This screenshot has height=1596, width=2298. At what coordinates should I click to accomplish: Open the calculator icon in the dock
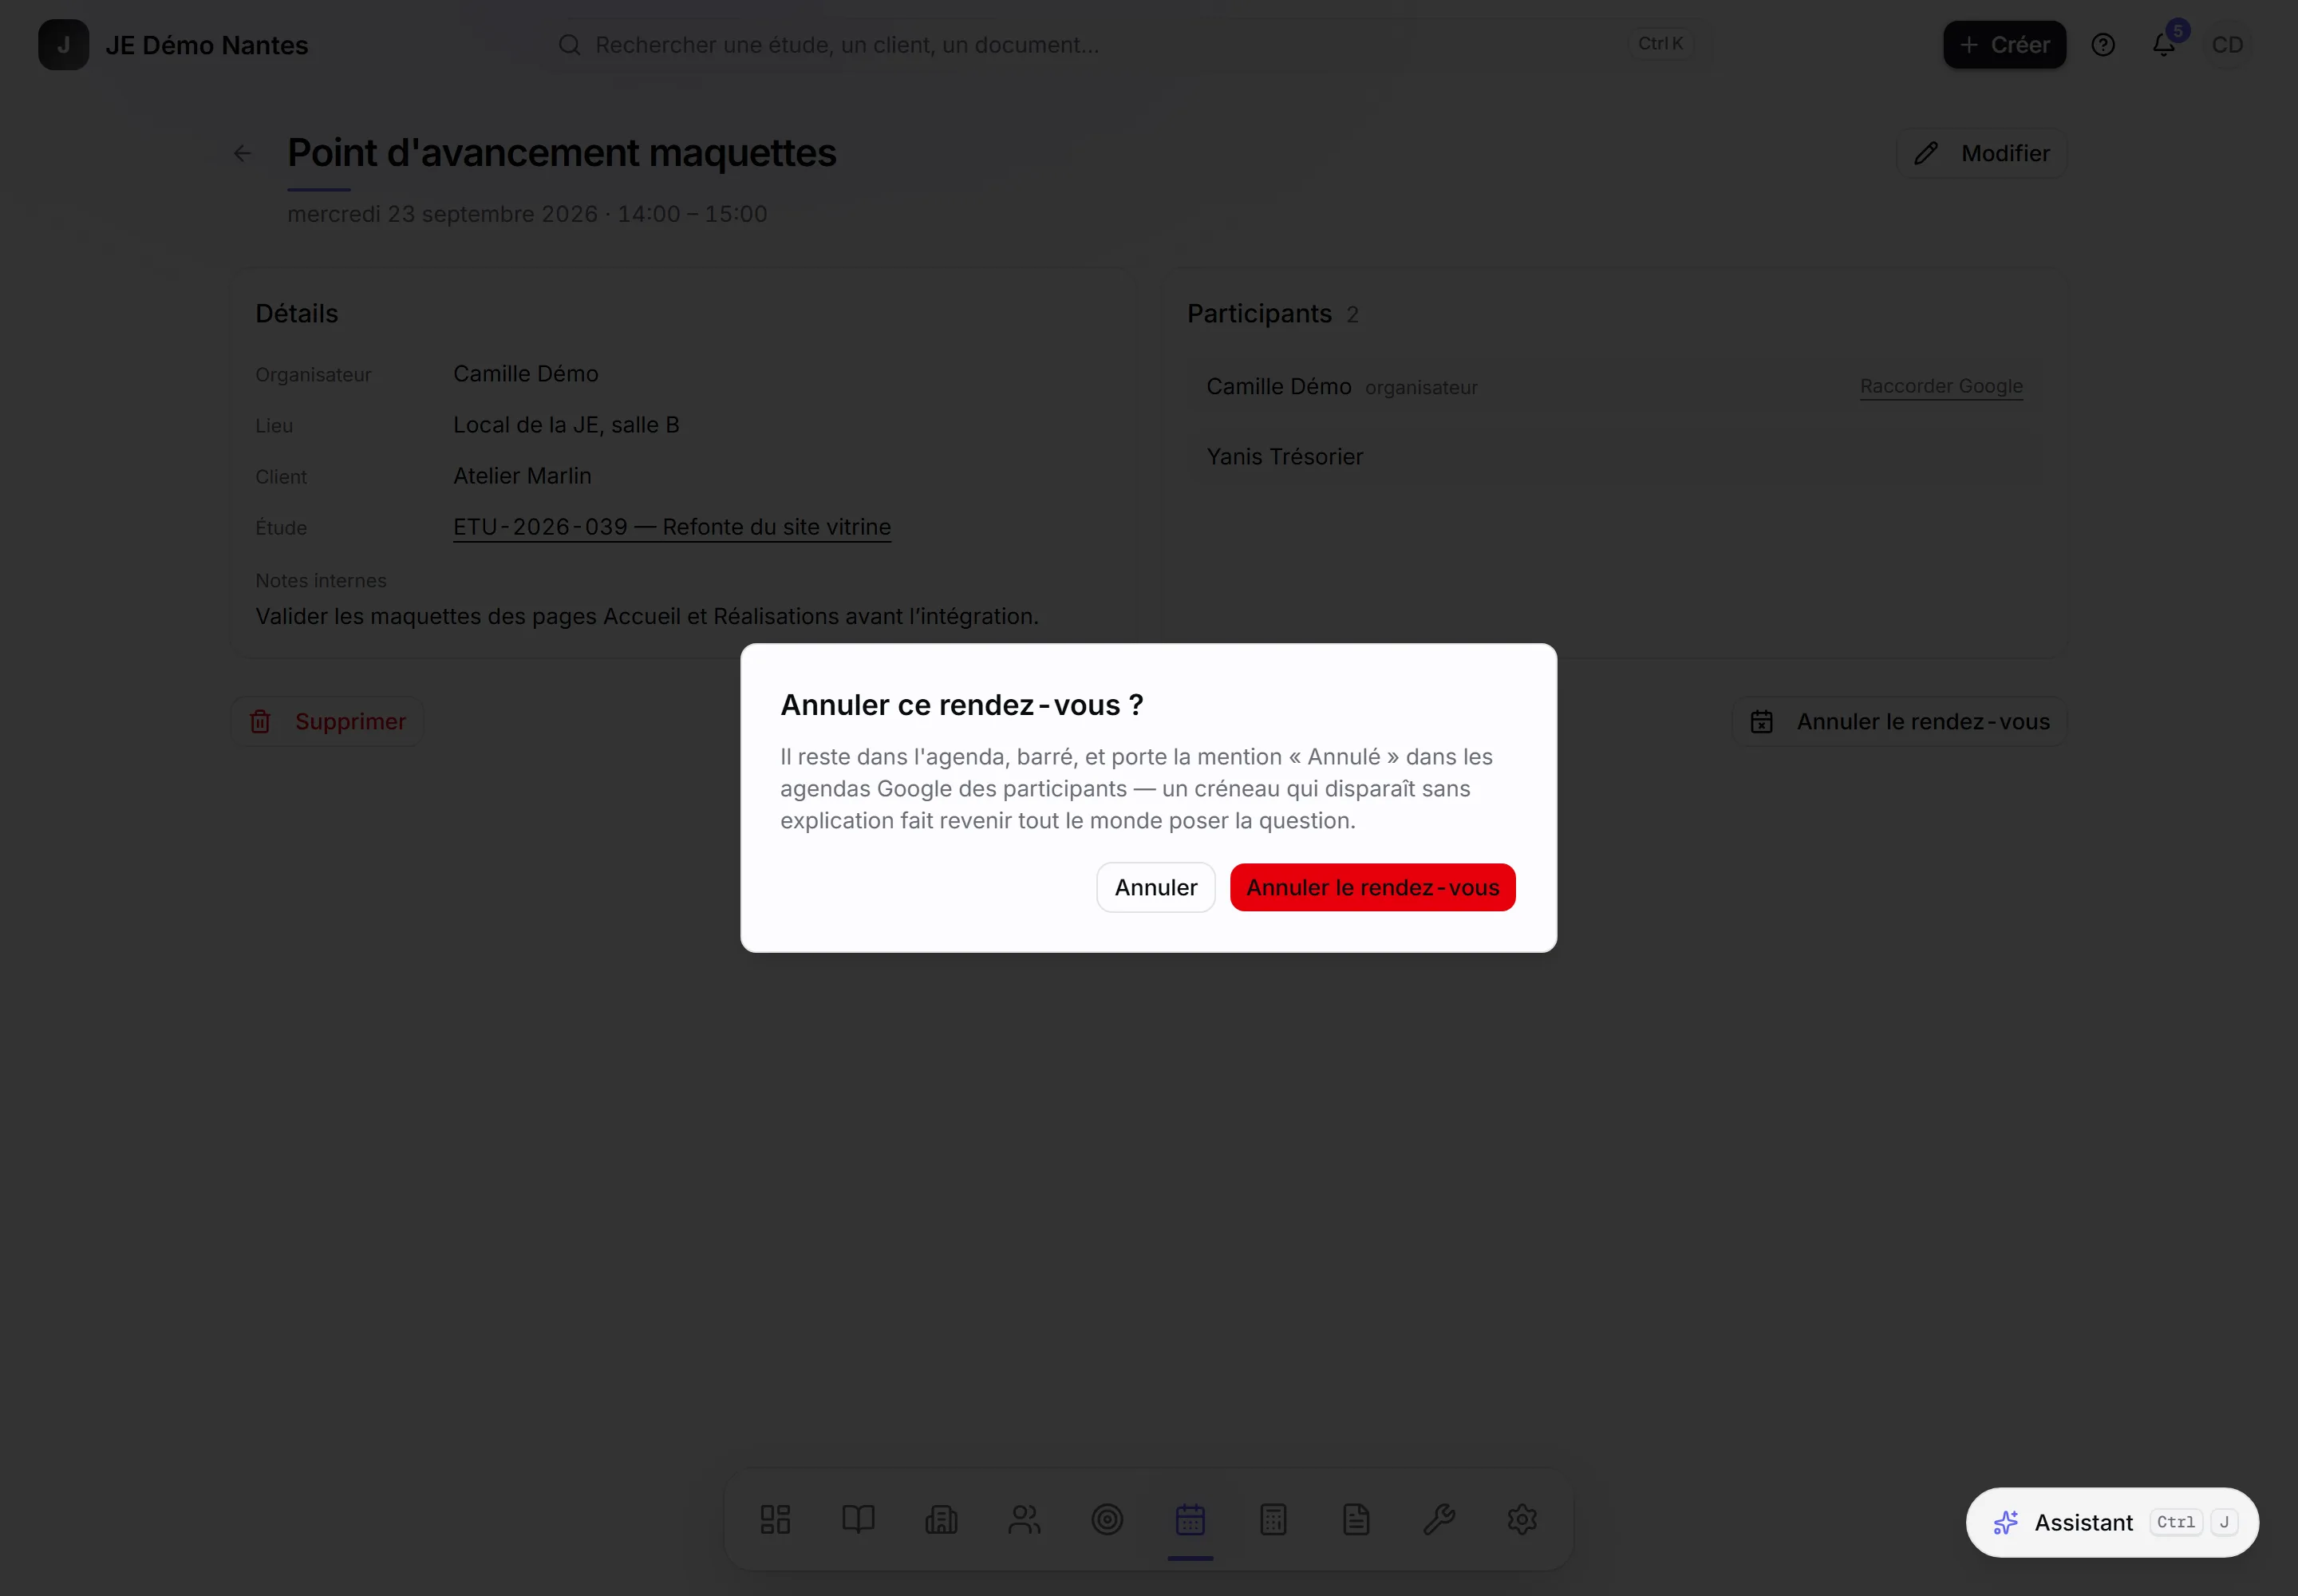(1273, 1519)
